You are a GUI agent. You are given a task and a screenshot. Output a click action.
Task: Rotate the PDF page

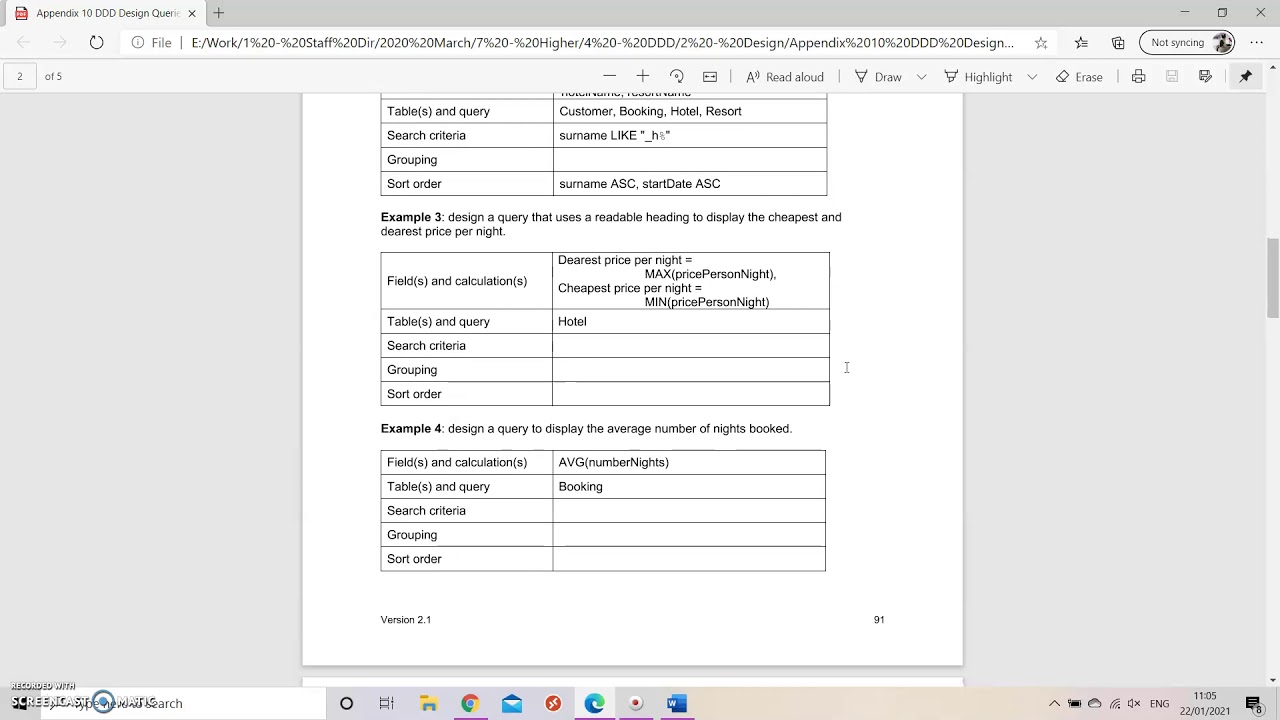pos(676,77)
